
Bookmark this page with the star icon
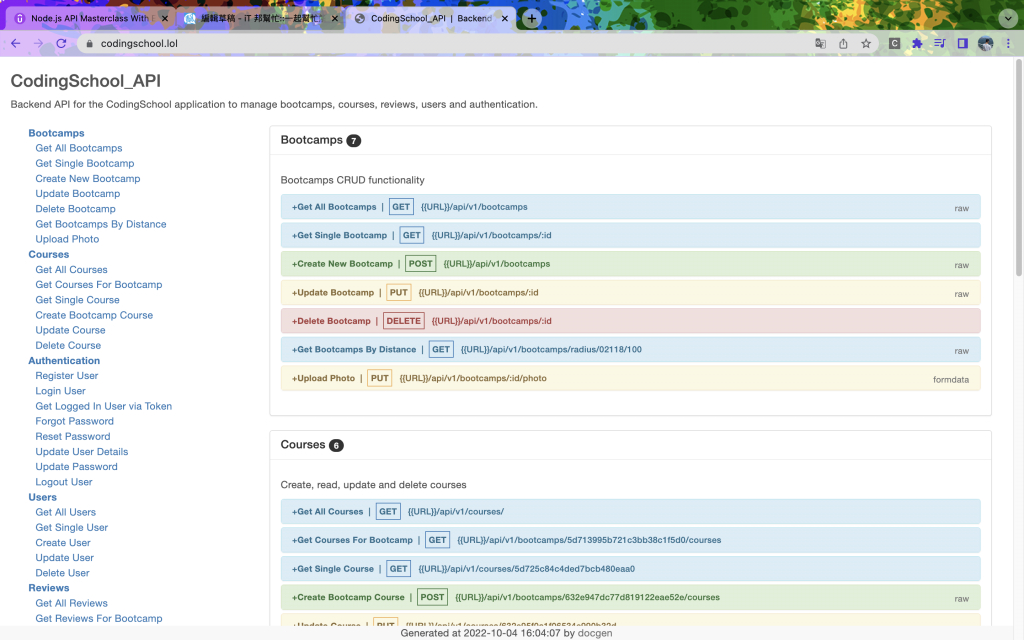[x=866, y=44]
